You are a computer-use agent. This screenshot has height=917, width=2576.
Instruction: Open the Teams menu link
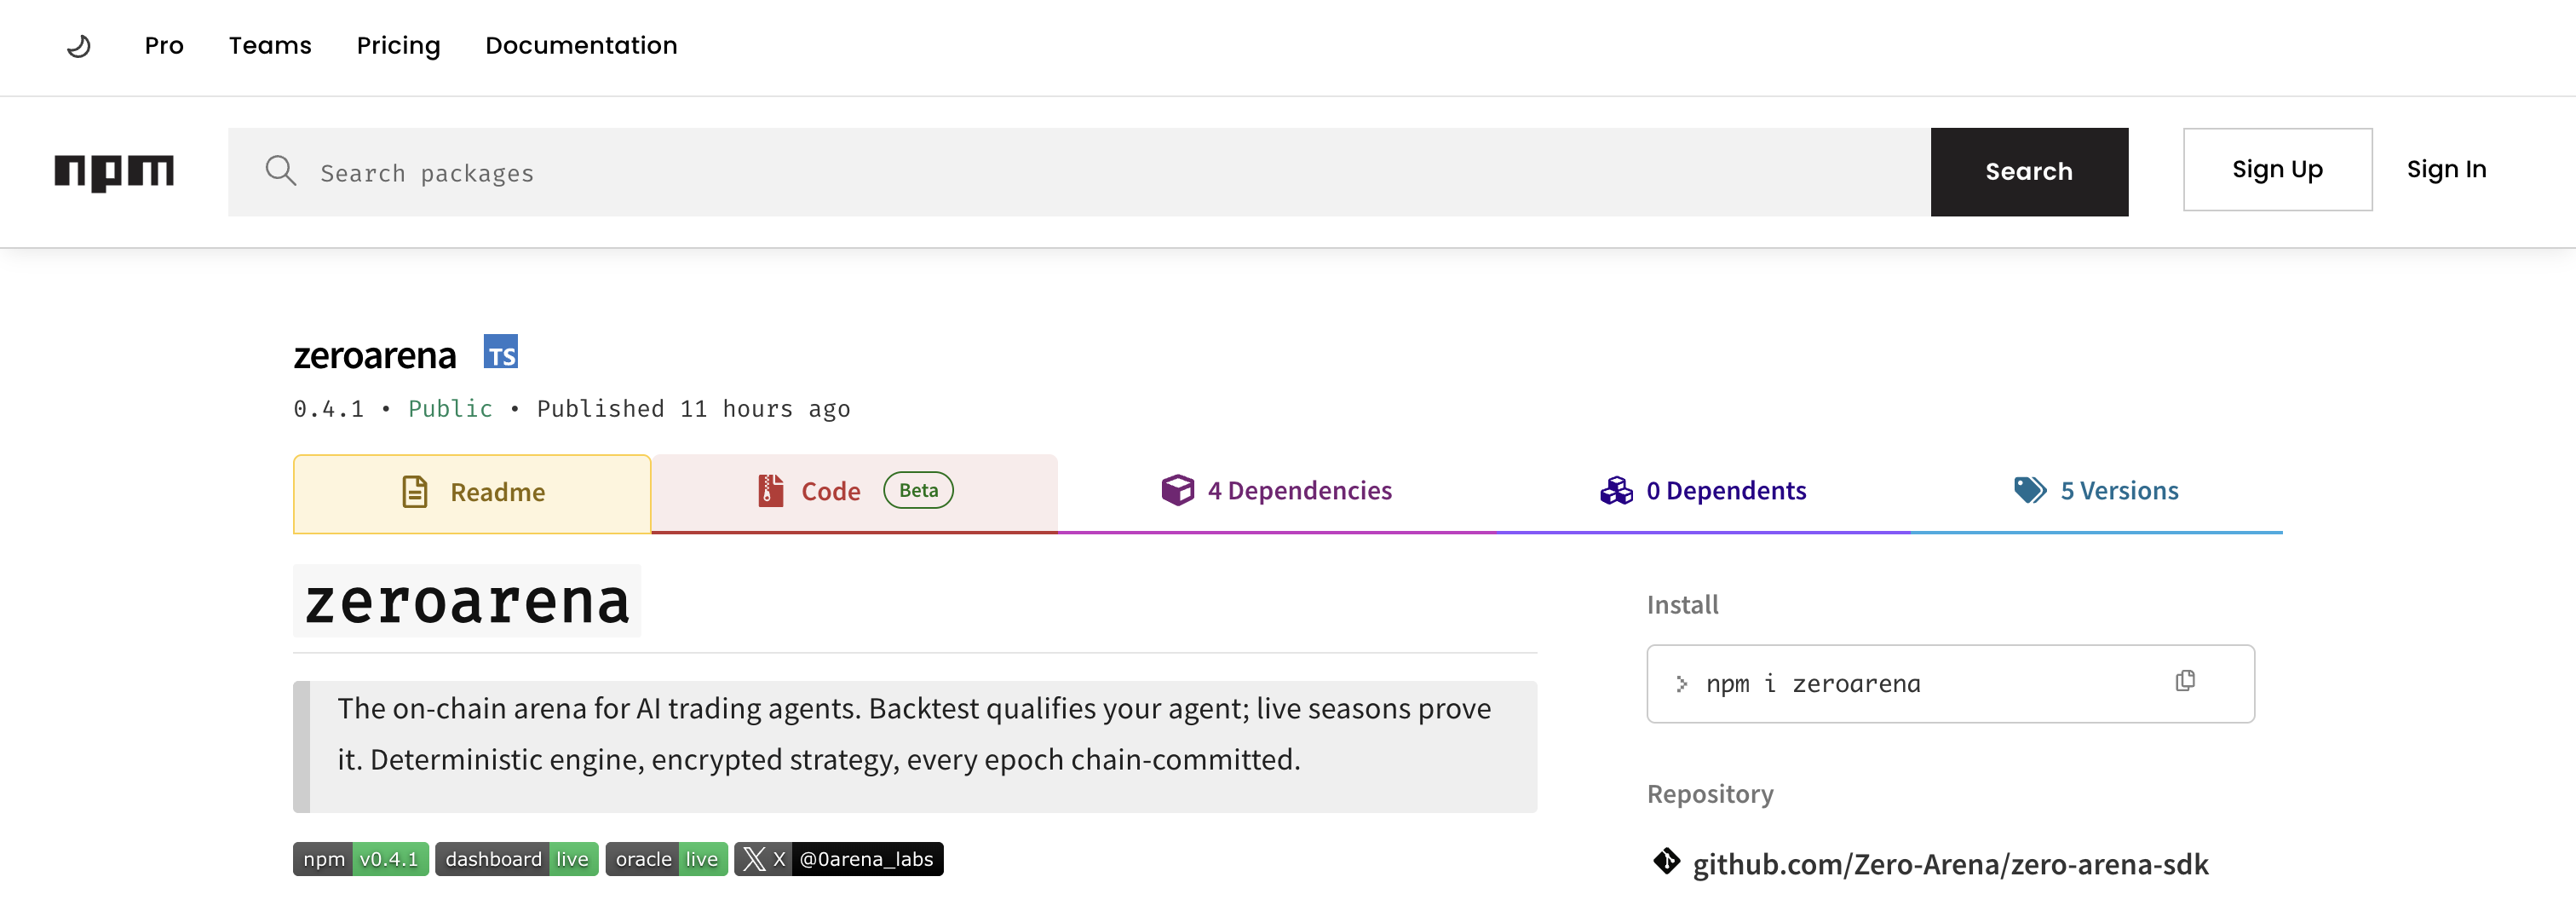point(270,46)
